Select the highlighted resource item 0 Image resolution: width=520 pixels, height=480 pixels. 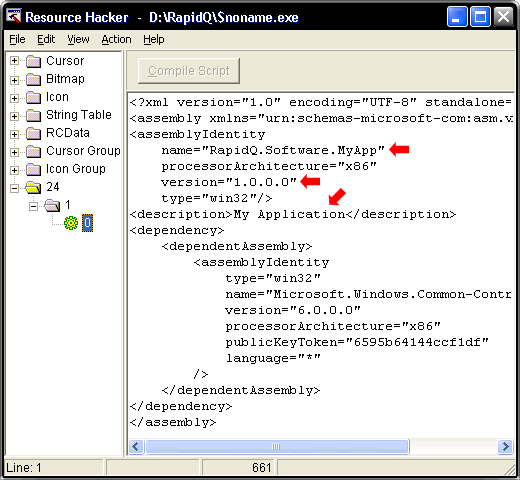(x=87, y=223)
